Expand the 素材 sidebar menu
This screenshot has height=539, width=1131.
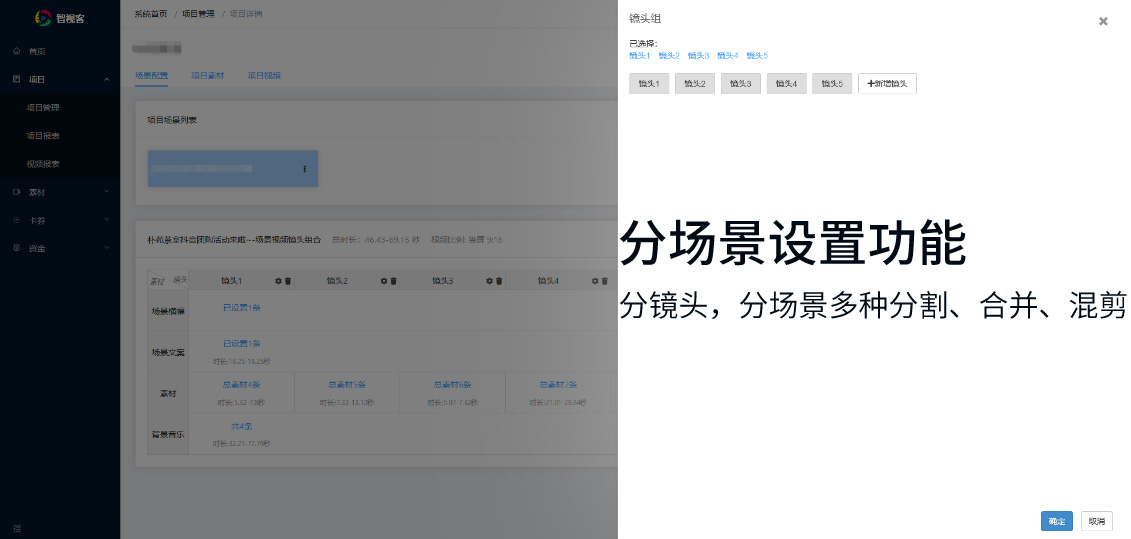pyautogui.click(x=60, y=192)
